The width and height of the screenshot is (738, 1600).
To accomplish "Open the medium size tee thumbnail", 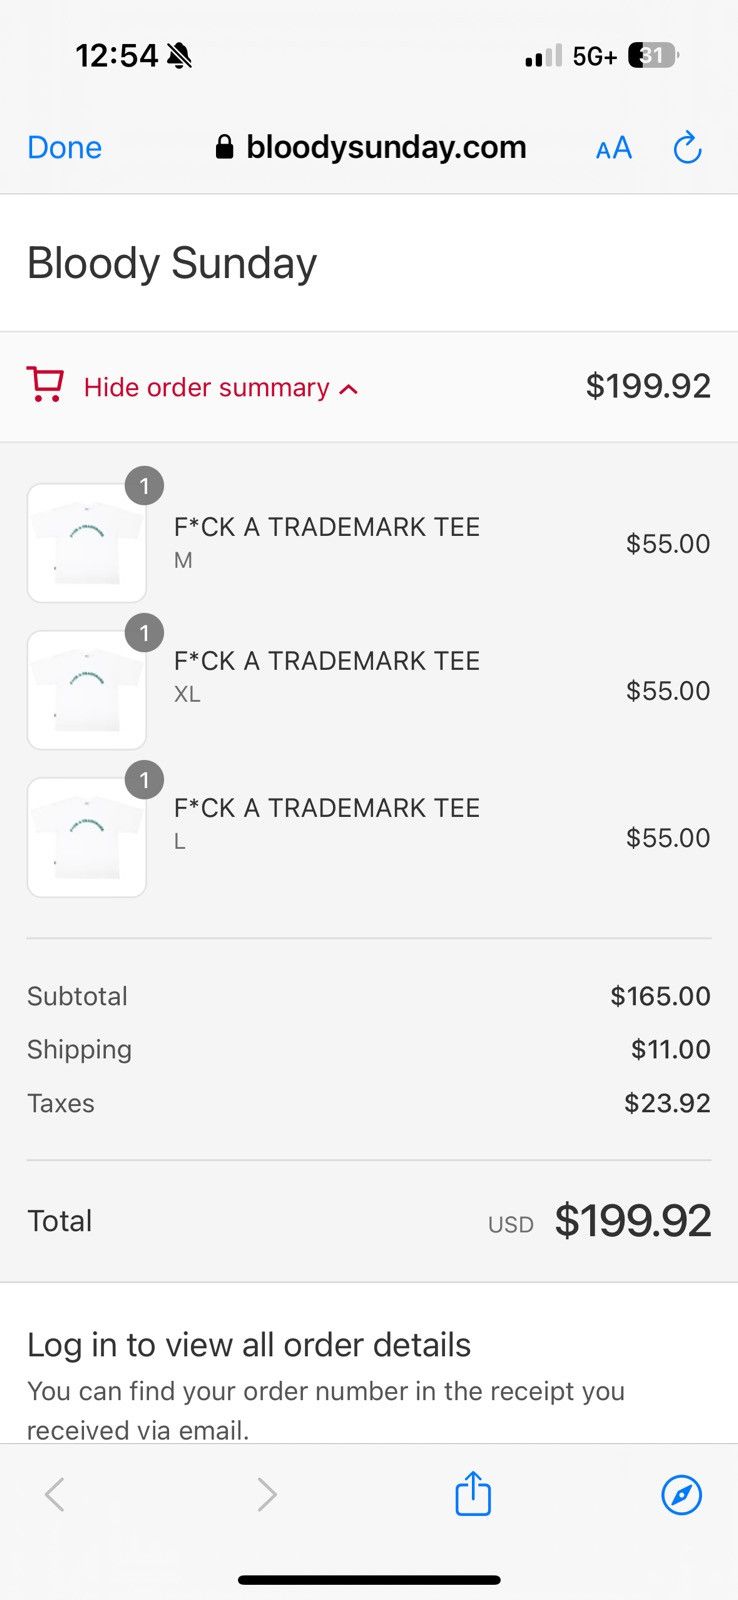I will coord(87,543).
